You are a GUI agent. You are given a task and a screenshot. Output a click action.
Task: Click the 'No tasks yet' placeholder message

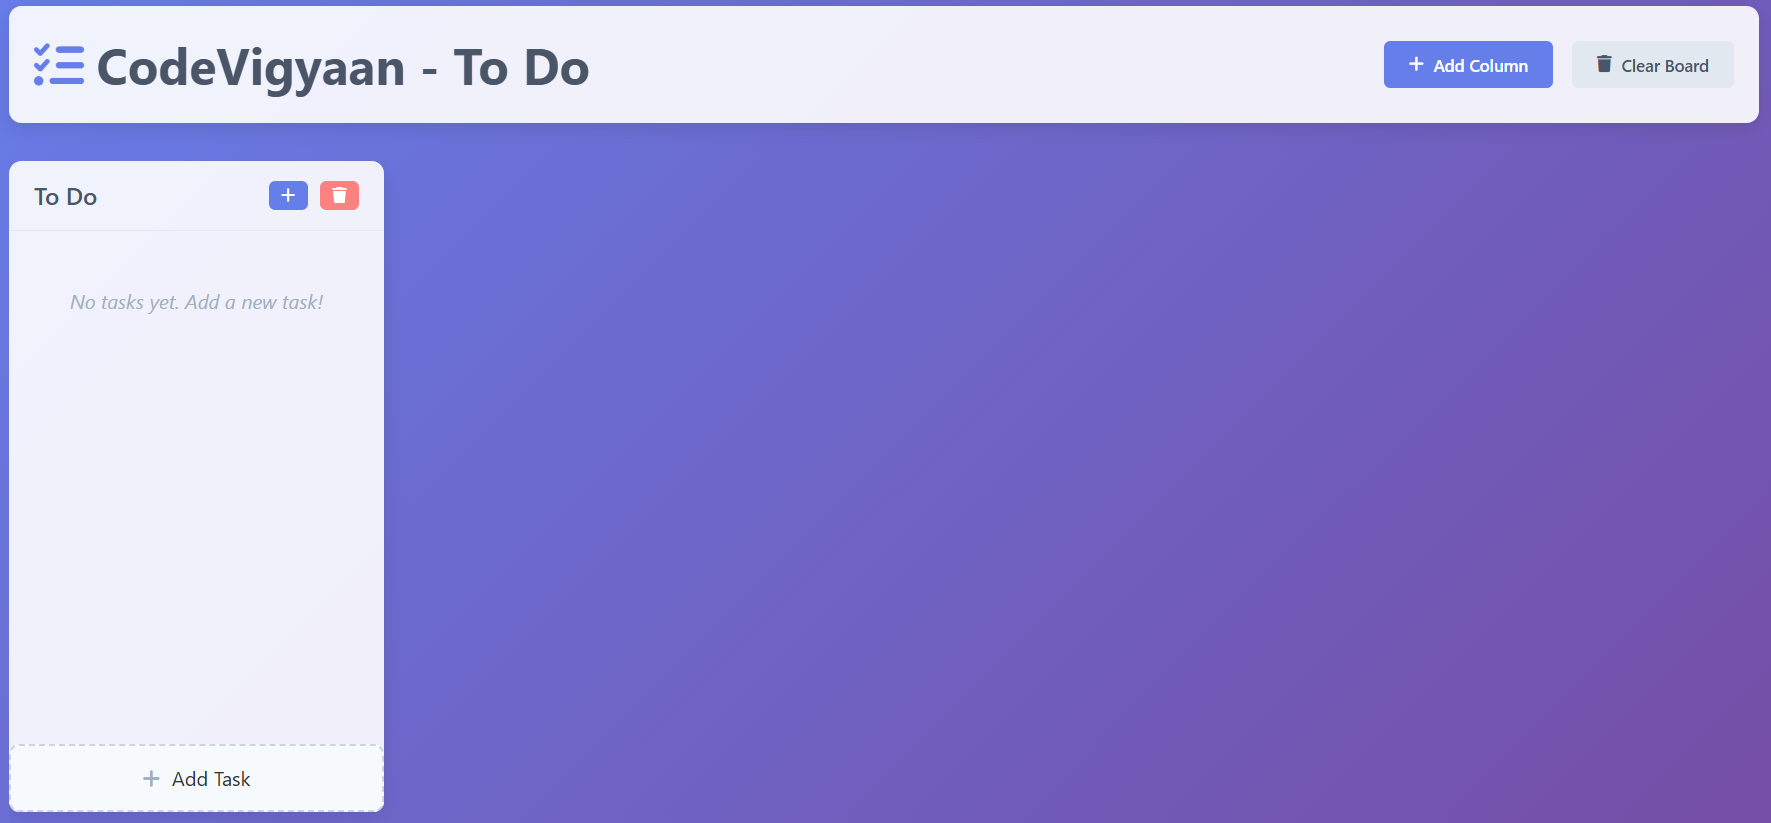click(x=196, y=302)
